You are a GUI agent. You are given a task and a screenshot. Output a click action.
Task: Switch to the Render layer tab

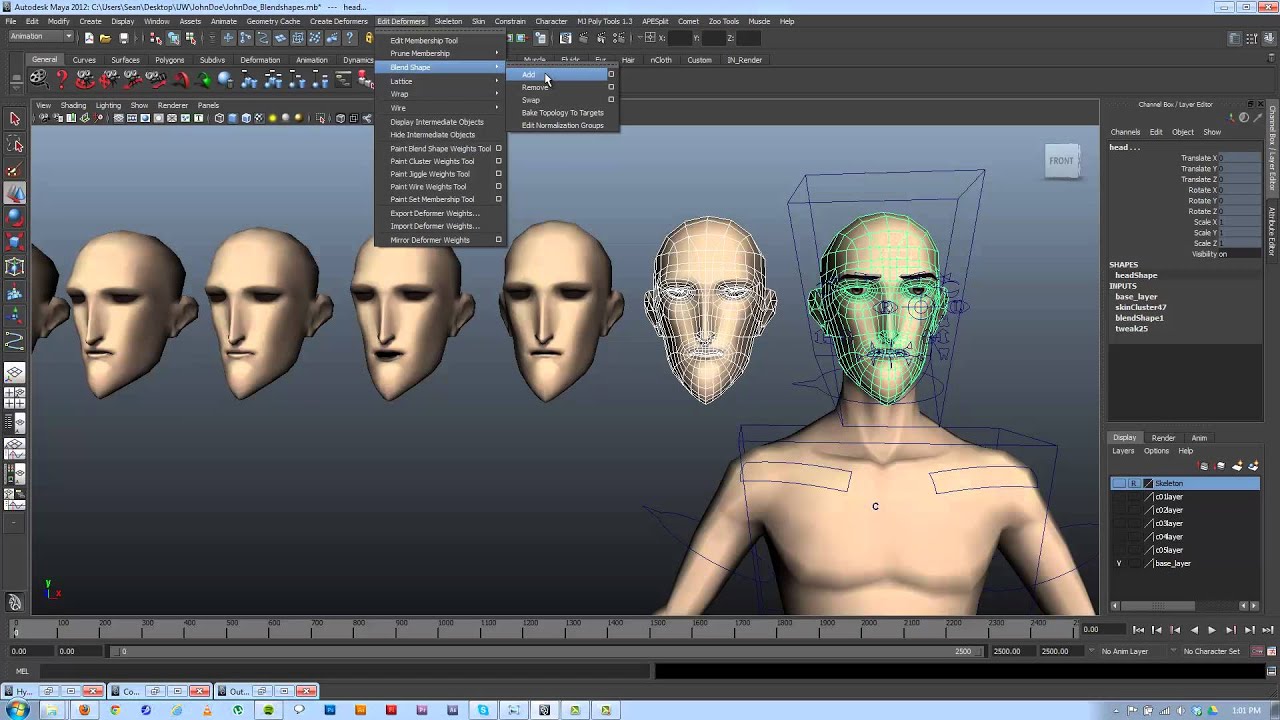pyautogui.click(x=1163, y=438)
